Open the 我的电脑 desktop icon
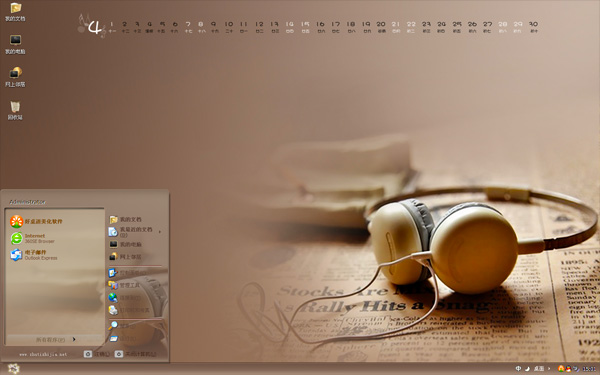This screenshot has height=375, width=600. [x=15, y=44]
